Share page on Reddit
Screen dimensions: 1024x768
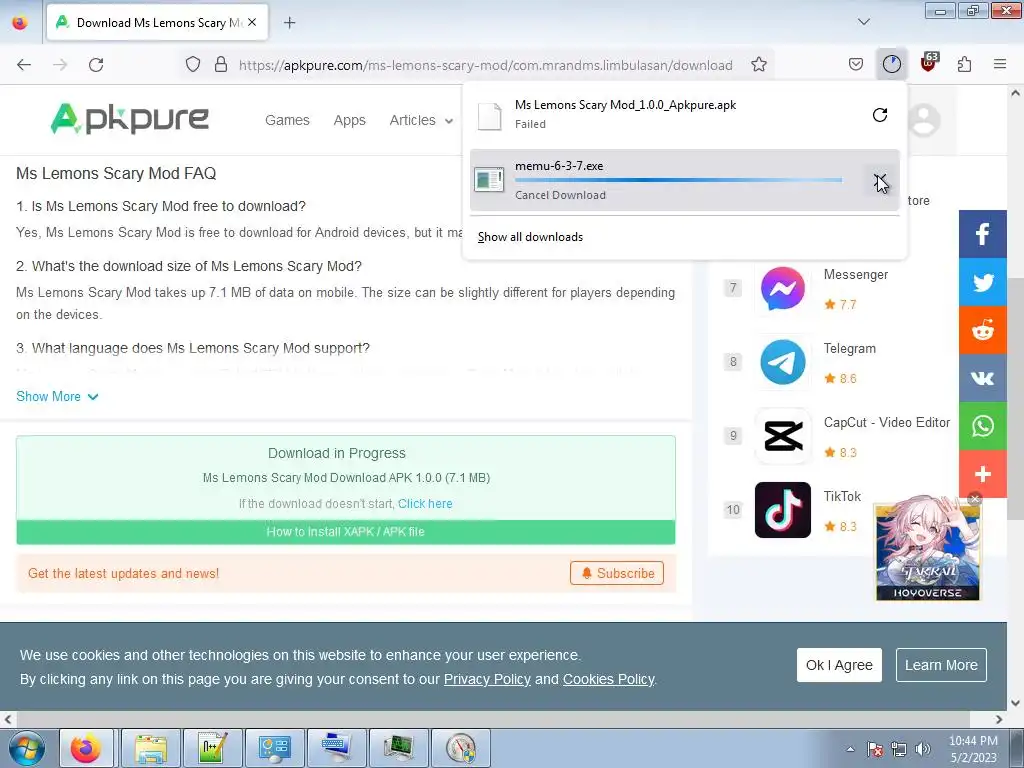tap(982, 330)
